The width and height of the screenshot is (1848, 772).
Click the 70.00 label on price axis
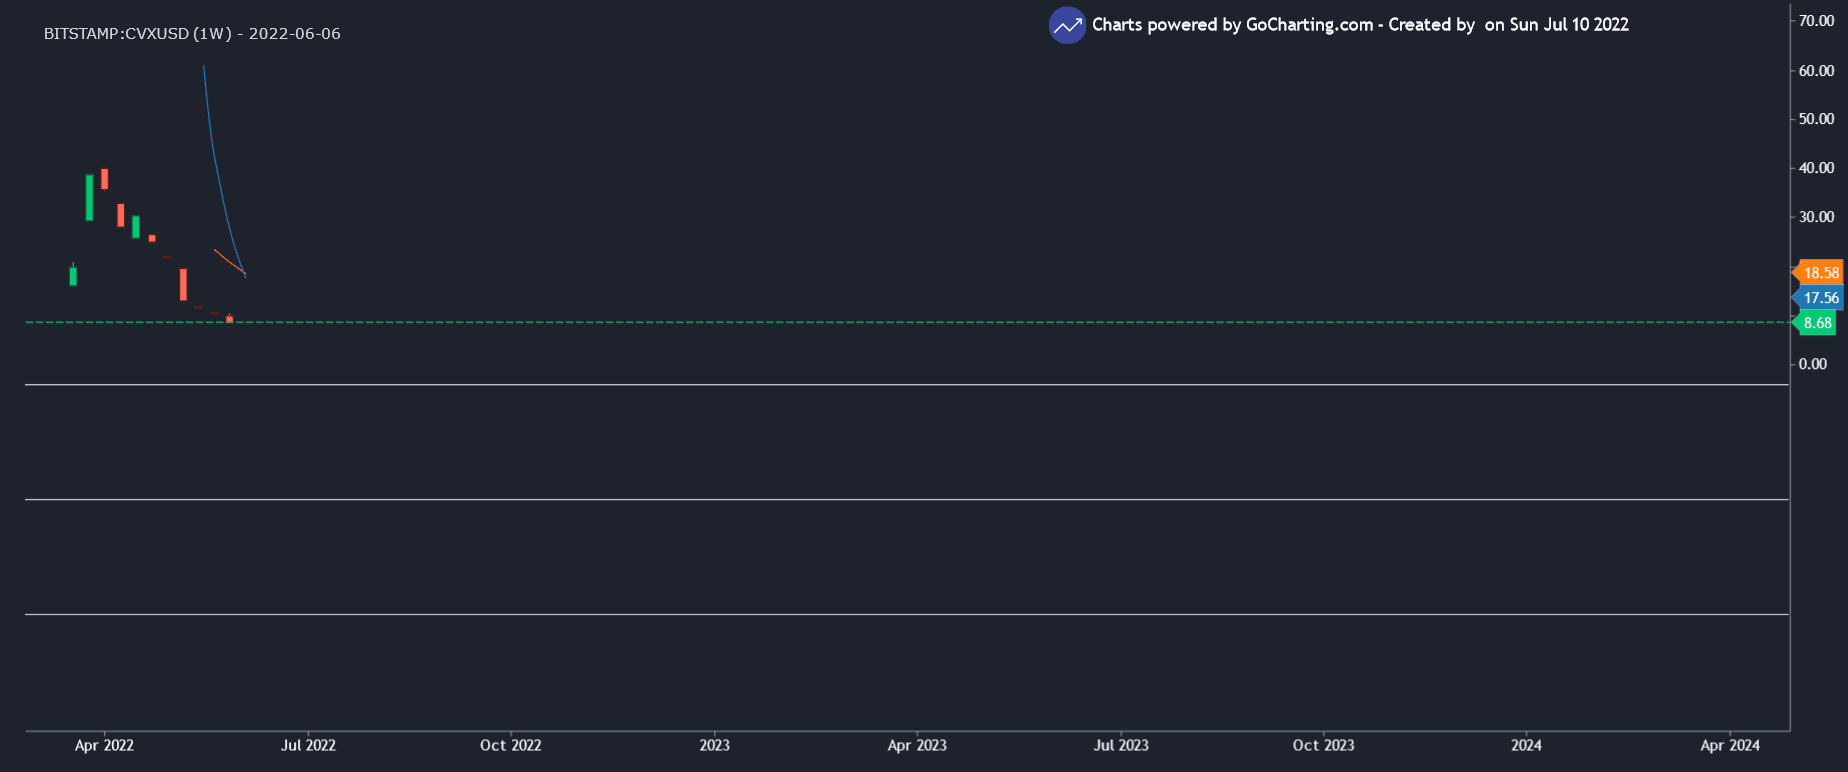point(1816,21)
